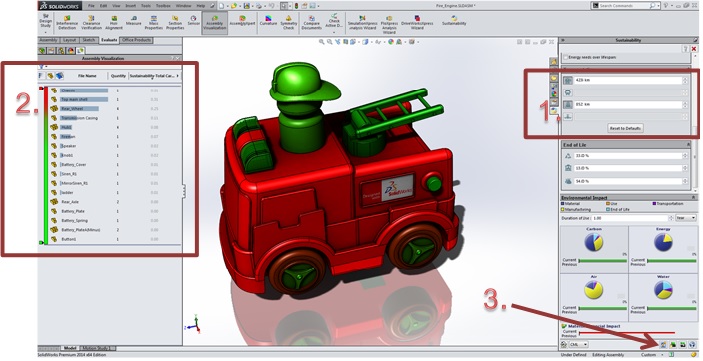
Task: Toggle the Assembly Visualization tool
Action: (x=214, y=22)
